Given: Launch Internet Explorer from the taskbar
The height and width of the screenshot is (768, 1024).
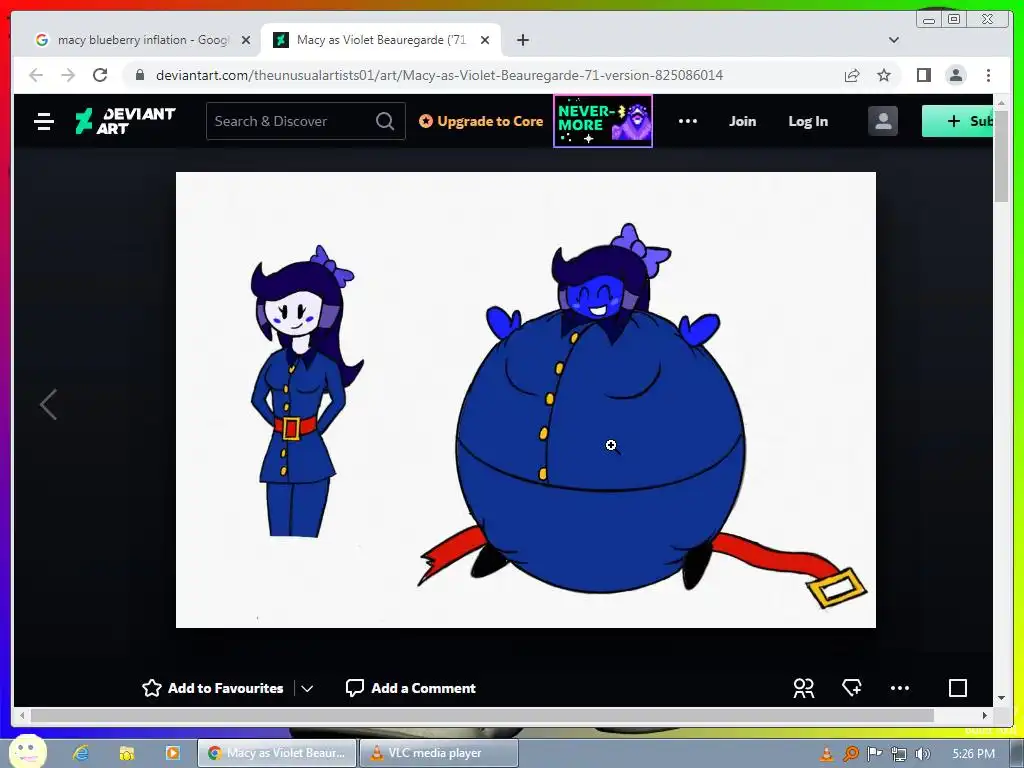Looking at the screenshot, I should coord(81,753).
